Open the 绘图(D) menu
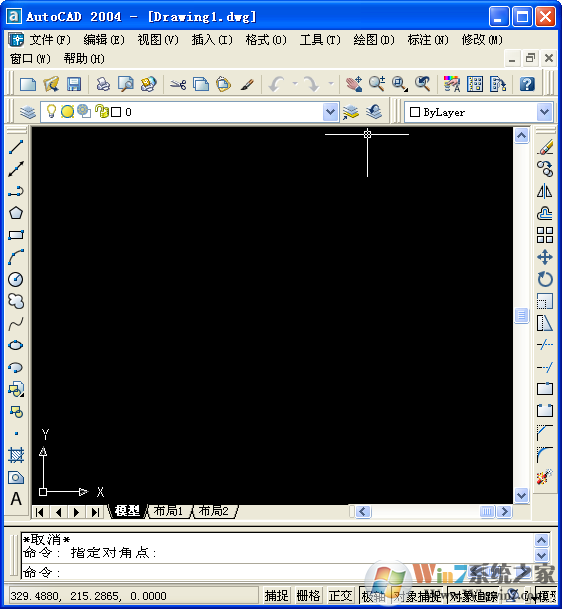The width and height of the screenshot is (562, 609). [x=374, y=40]
